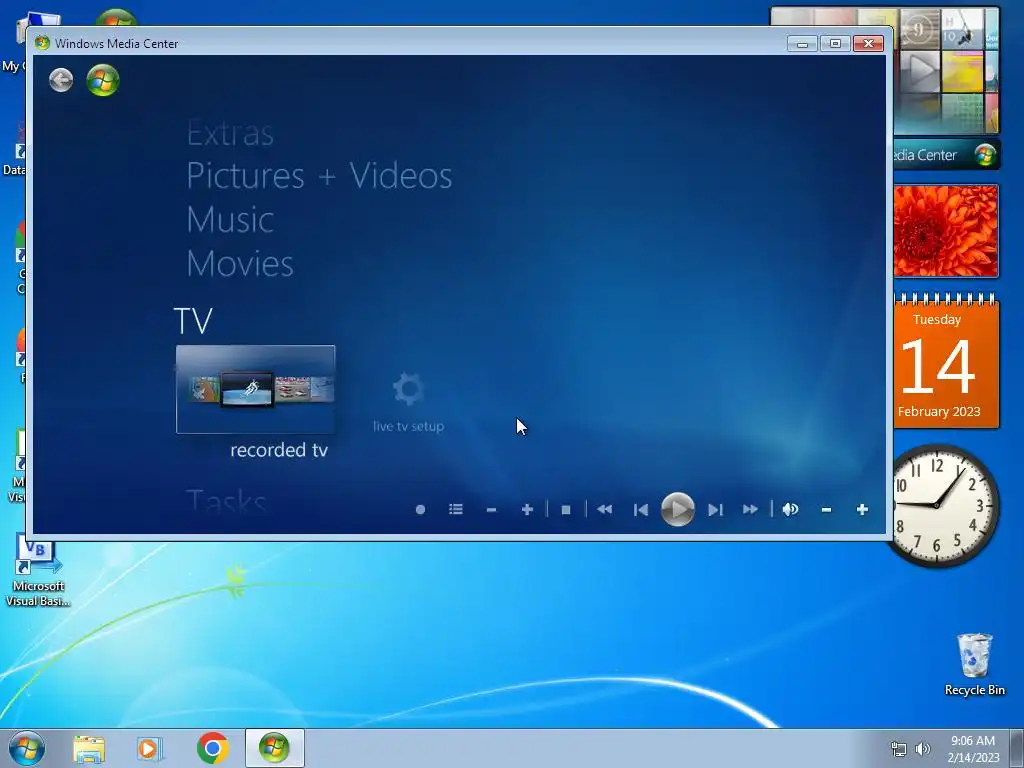Skip forward with next track button
1024x768 pixels.
point(715,509)
